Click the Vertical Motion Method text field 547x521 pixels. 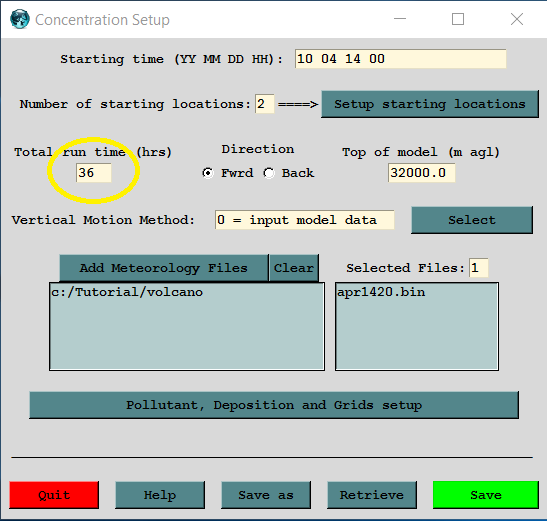pyautogui.click(x=305, y=220)
